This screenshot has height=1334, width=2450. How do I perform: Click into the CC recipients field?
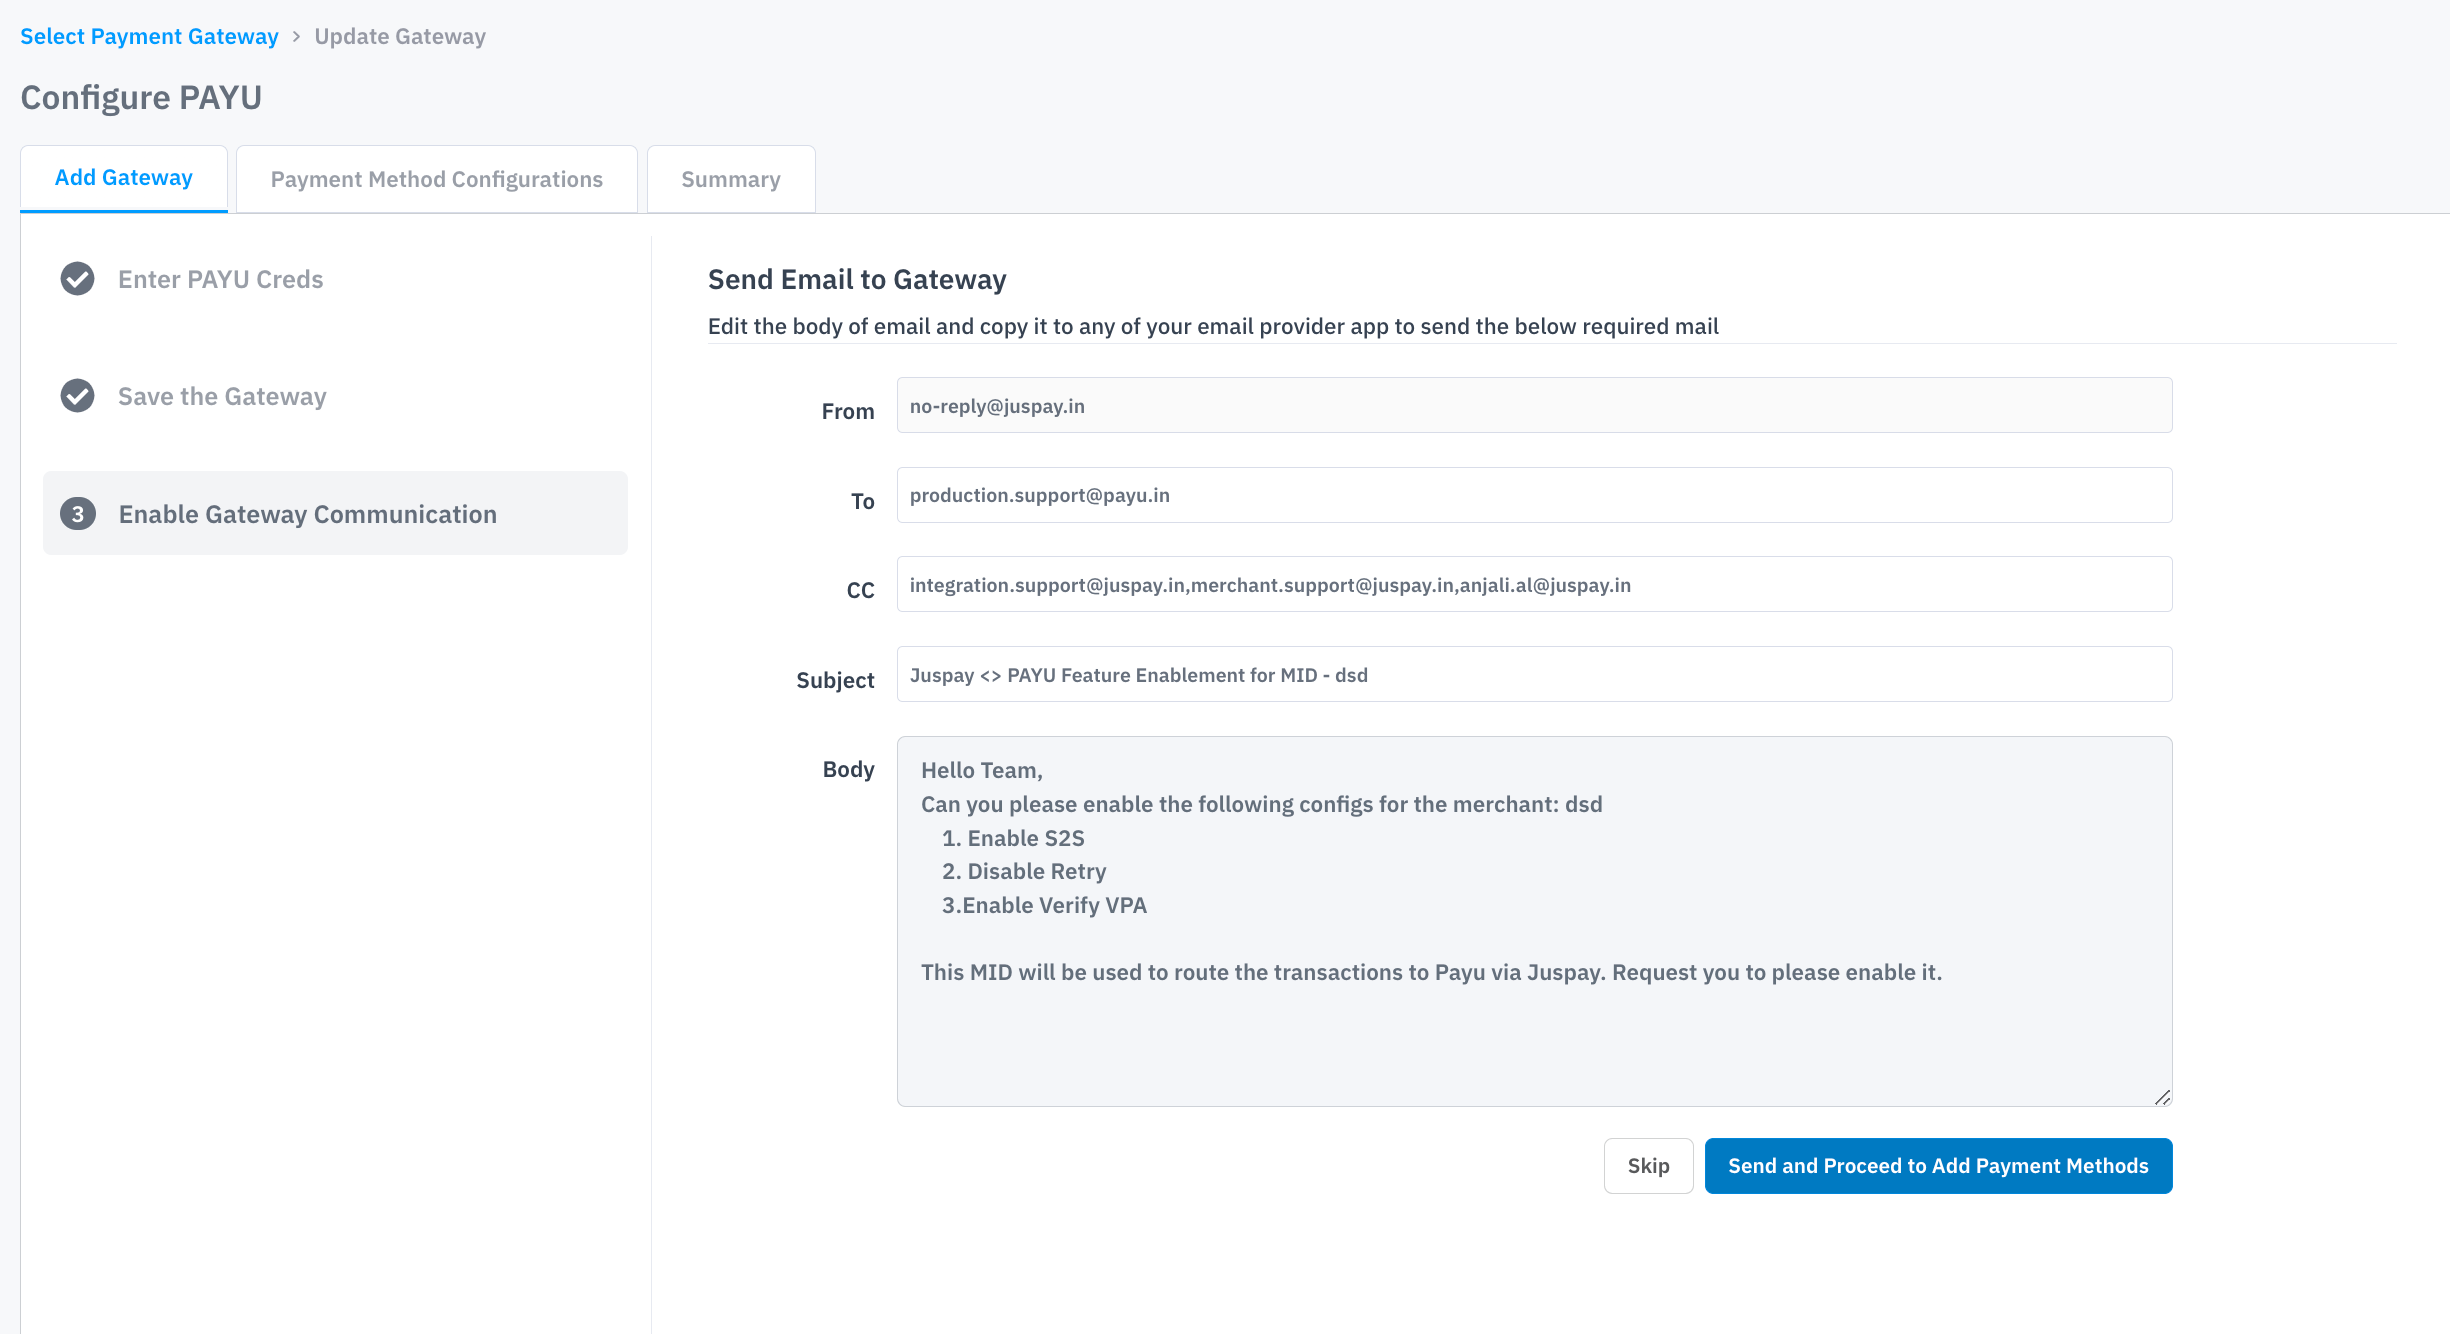pyautogui.click(x=1534, y=585)
